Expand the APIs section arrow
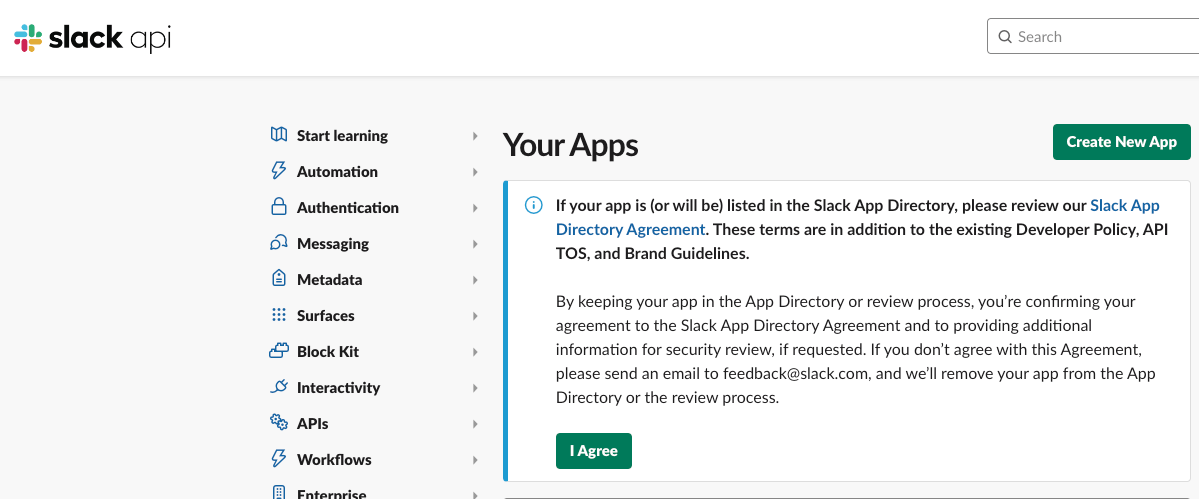The height and width of the screenshot is (499, 1199). coord(475,423)
